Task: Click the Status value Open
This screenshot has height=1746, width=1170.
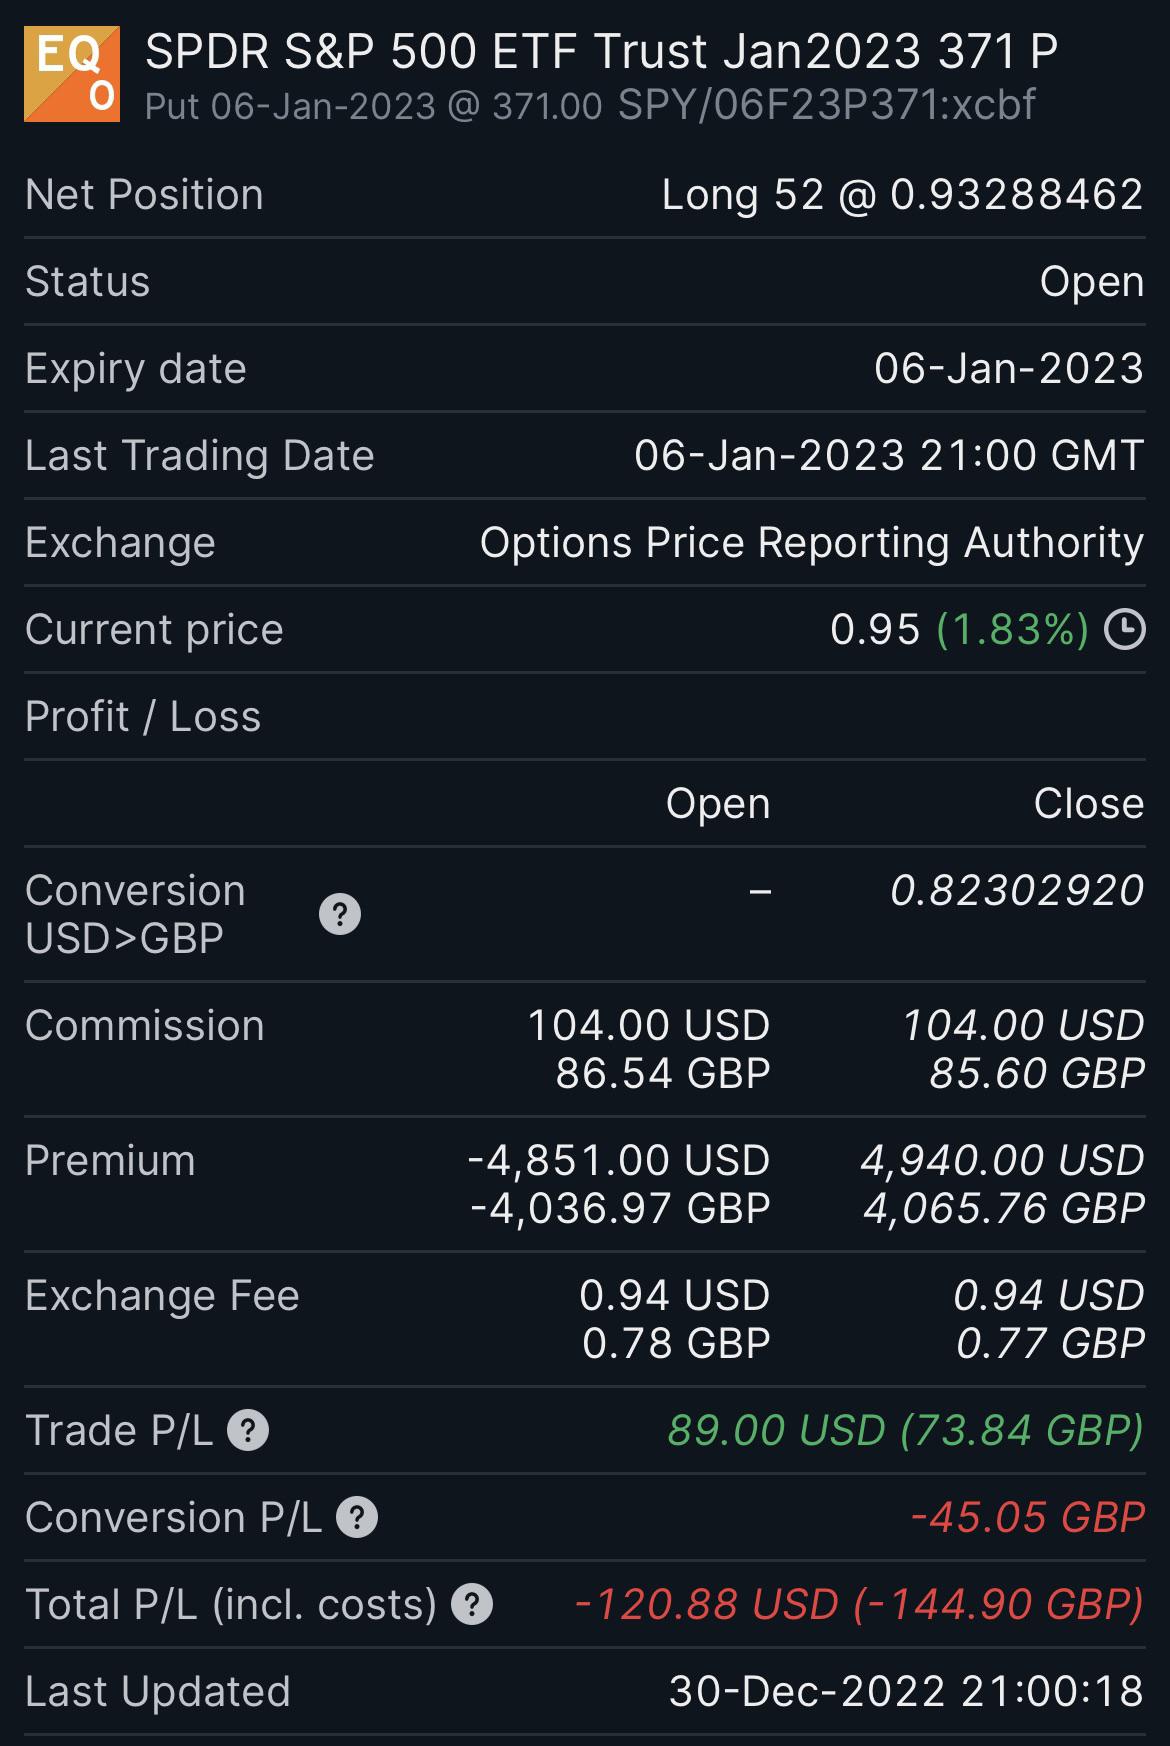Action: tap(1091, 282)
